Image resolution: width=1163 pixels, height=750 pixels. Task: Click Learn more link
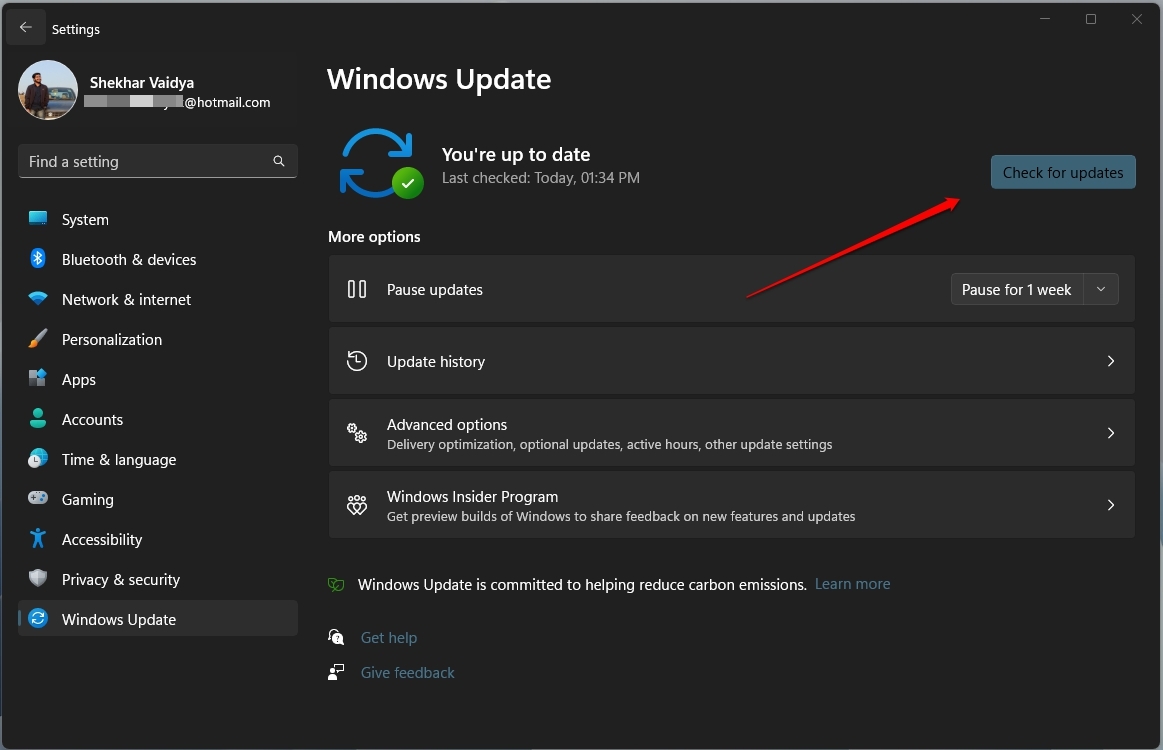pyautogui.click(x=852, y=584)
